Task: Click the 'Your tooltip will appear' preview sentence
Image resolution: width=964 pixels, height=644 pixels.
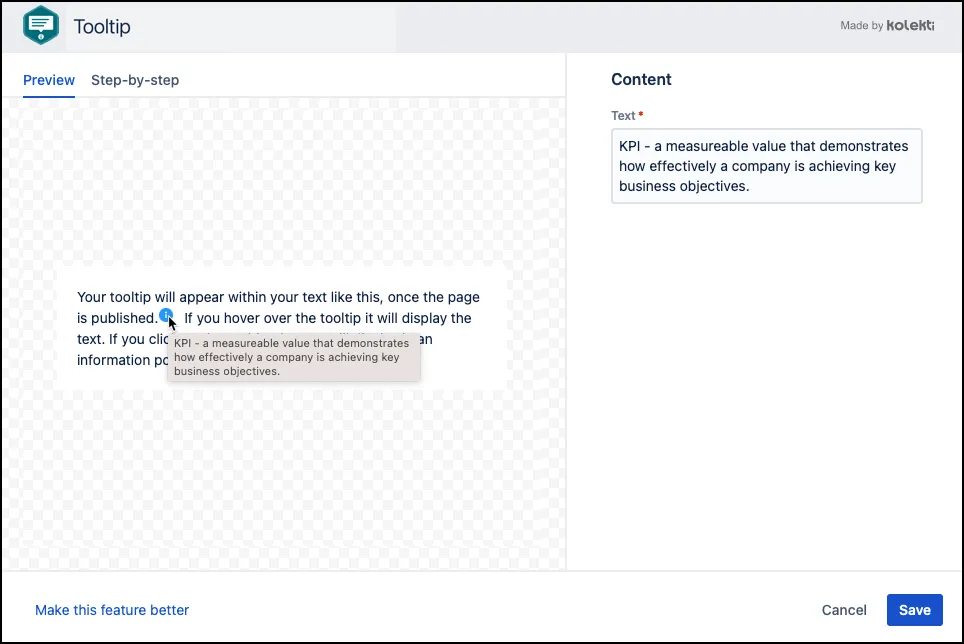Action: [278, 307]
